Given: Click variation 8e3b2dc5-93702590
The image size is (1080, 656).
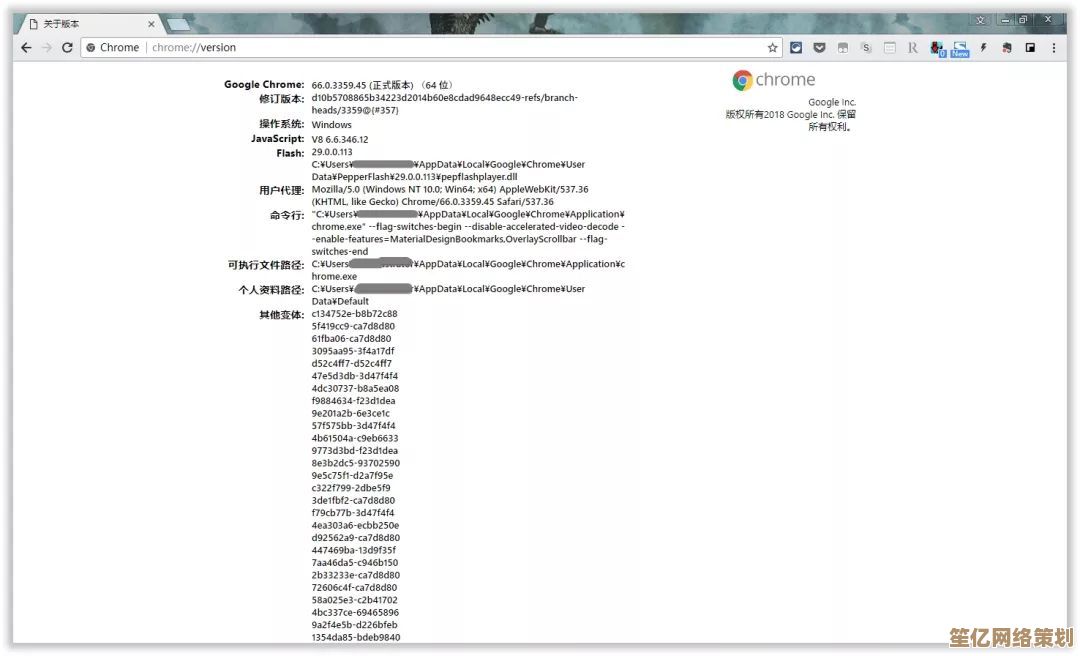Looking at the screenshot, I should pos(355,463).
